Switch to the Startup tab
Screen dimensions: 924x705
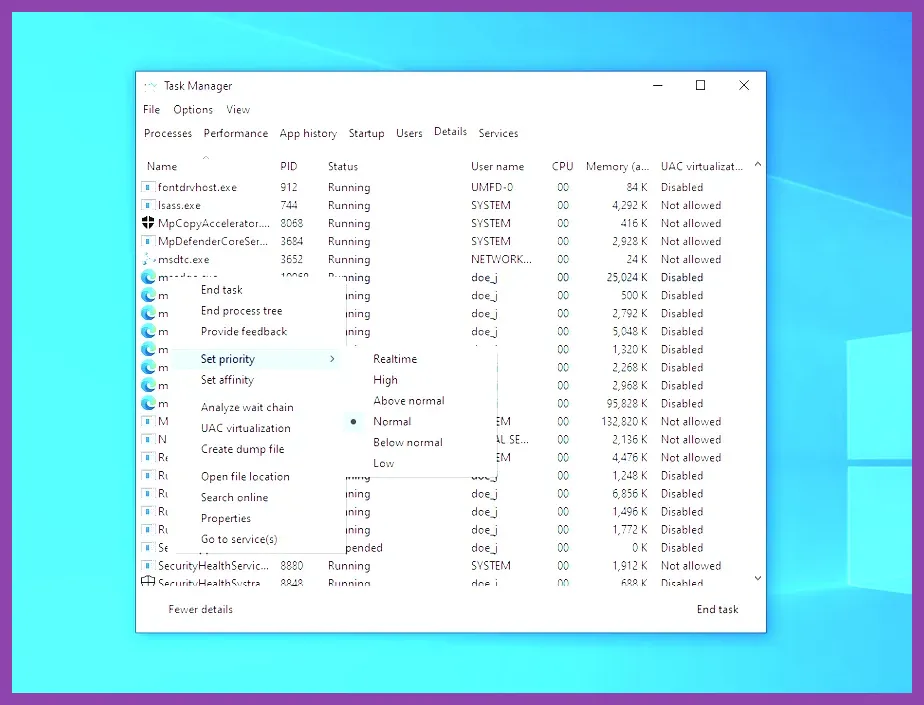pos(367,133)
